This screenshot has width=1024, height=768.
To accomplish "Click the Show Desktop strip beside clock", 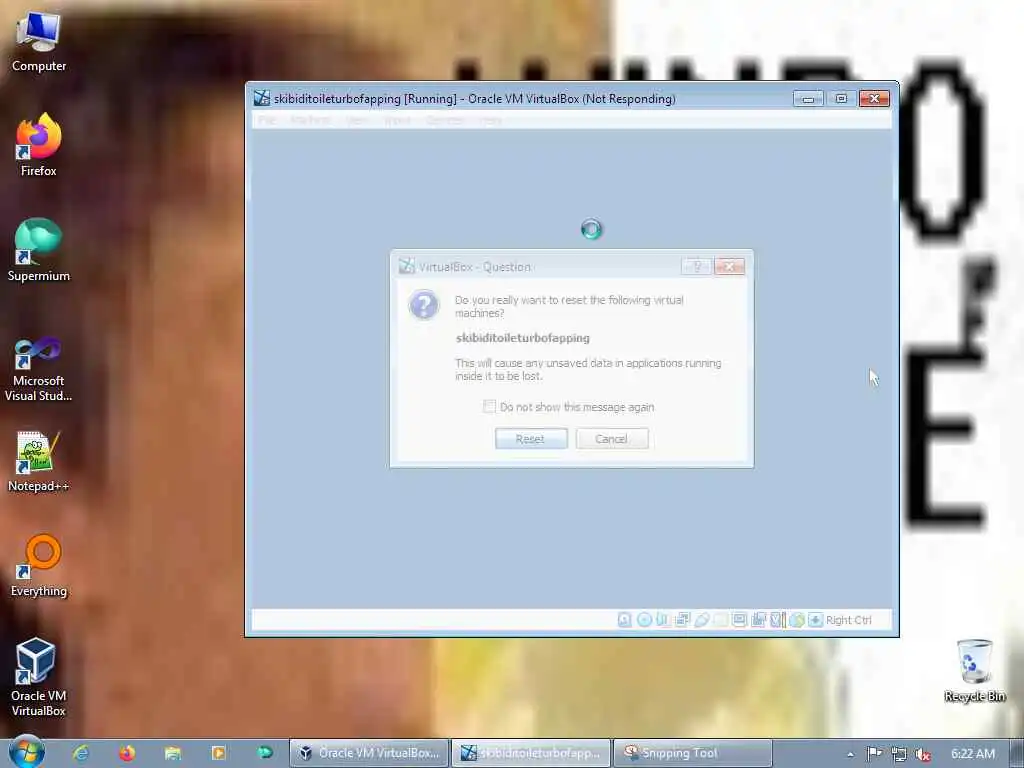I will pos(1017,753).
